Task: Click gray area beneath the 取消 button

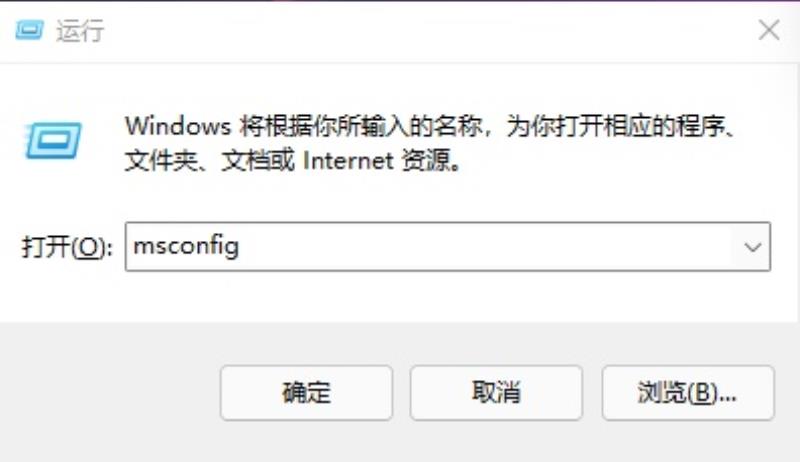Action: (x=496, y=442)
